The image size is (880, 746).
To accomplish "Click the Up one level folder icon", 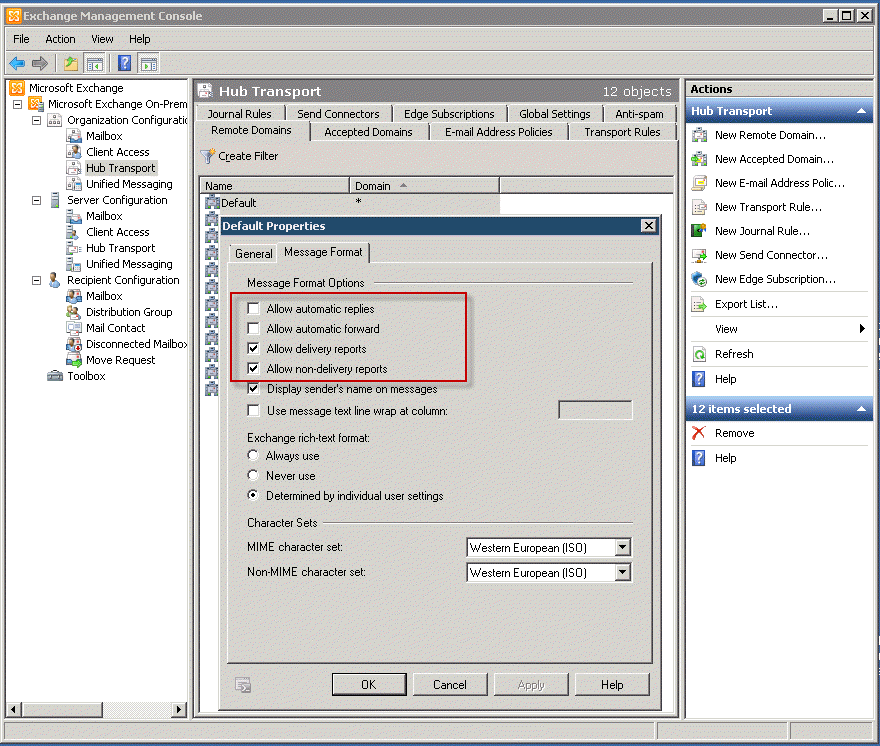I will 71,63.
